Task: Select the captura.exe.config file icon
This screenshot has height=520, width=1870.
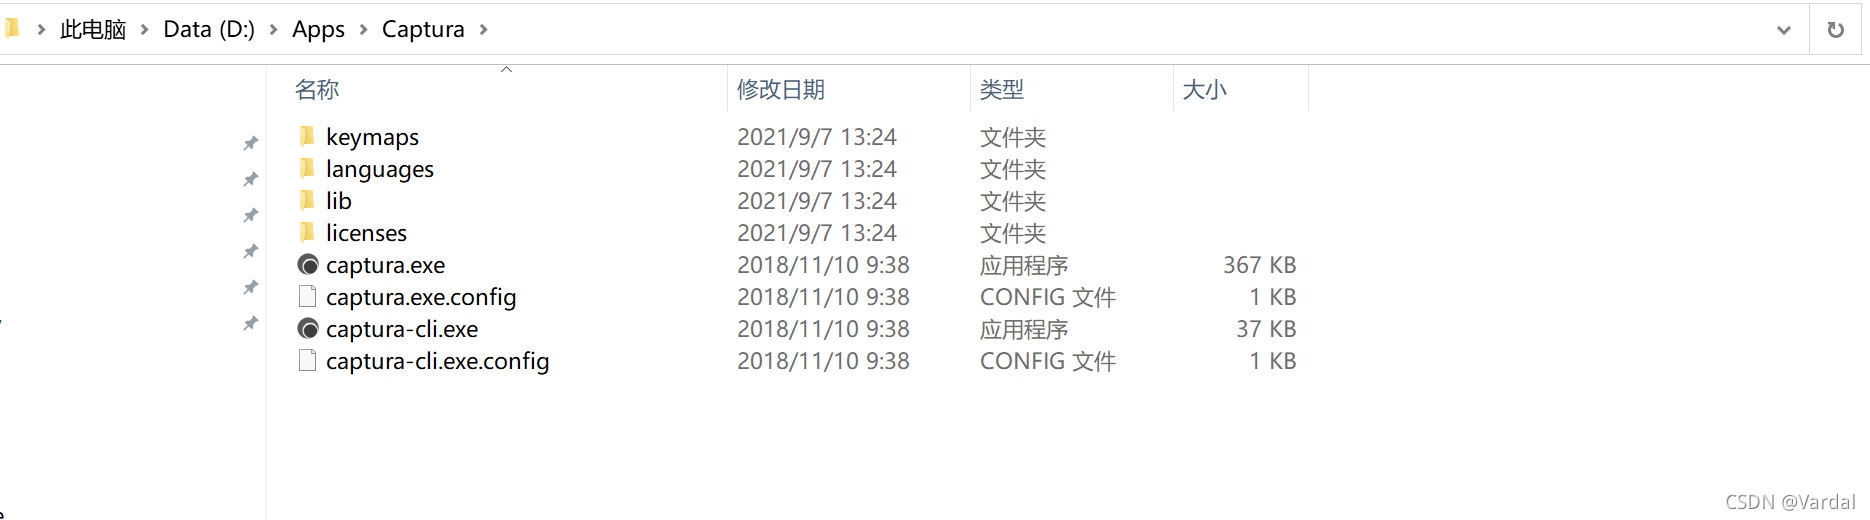Action: pyautogui.click(x=307, y=297)
